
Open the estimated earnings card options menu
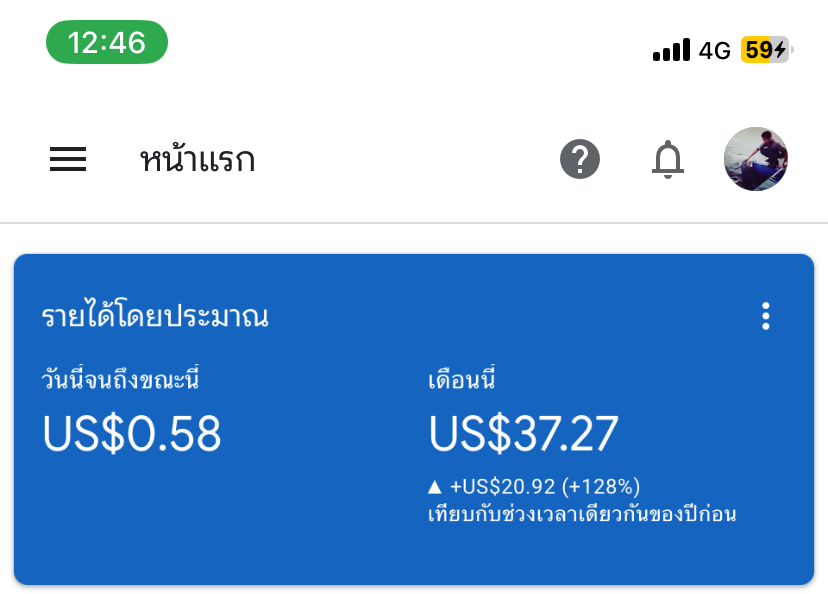766,317
